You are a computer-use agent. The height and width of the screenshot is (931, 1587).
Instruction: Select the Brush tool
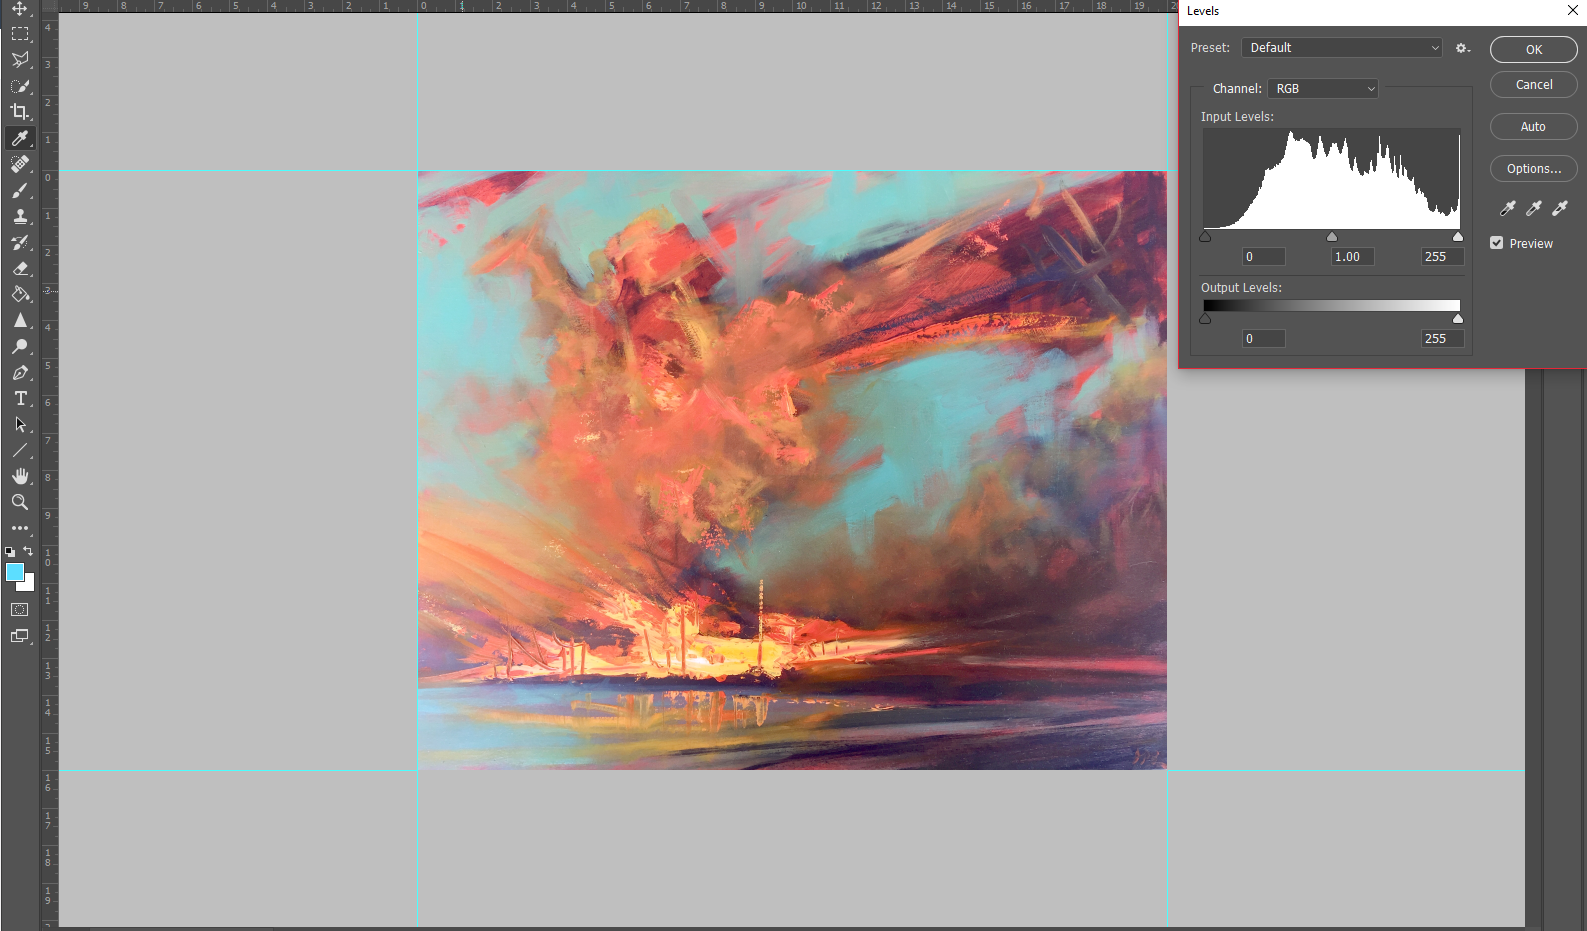pyautogui.click(x=20, y=190)
